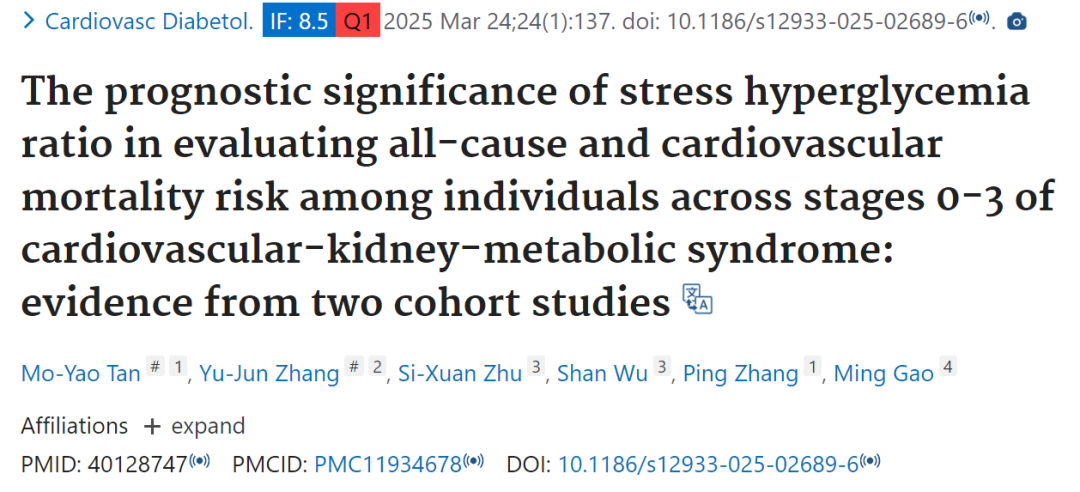
Task: Click the translate icon after the title
Action: coord(697,298)
